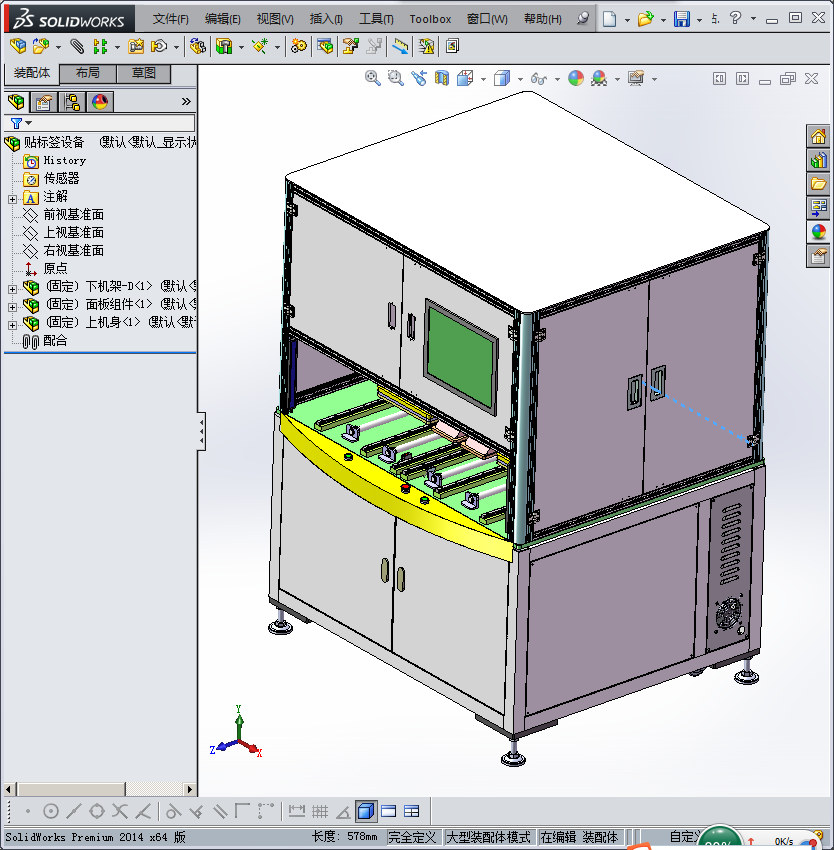Switch to the 布局 tab
The image size is (834, 850).
(87, 73)
